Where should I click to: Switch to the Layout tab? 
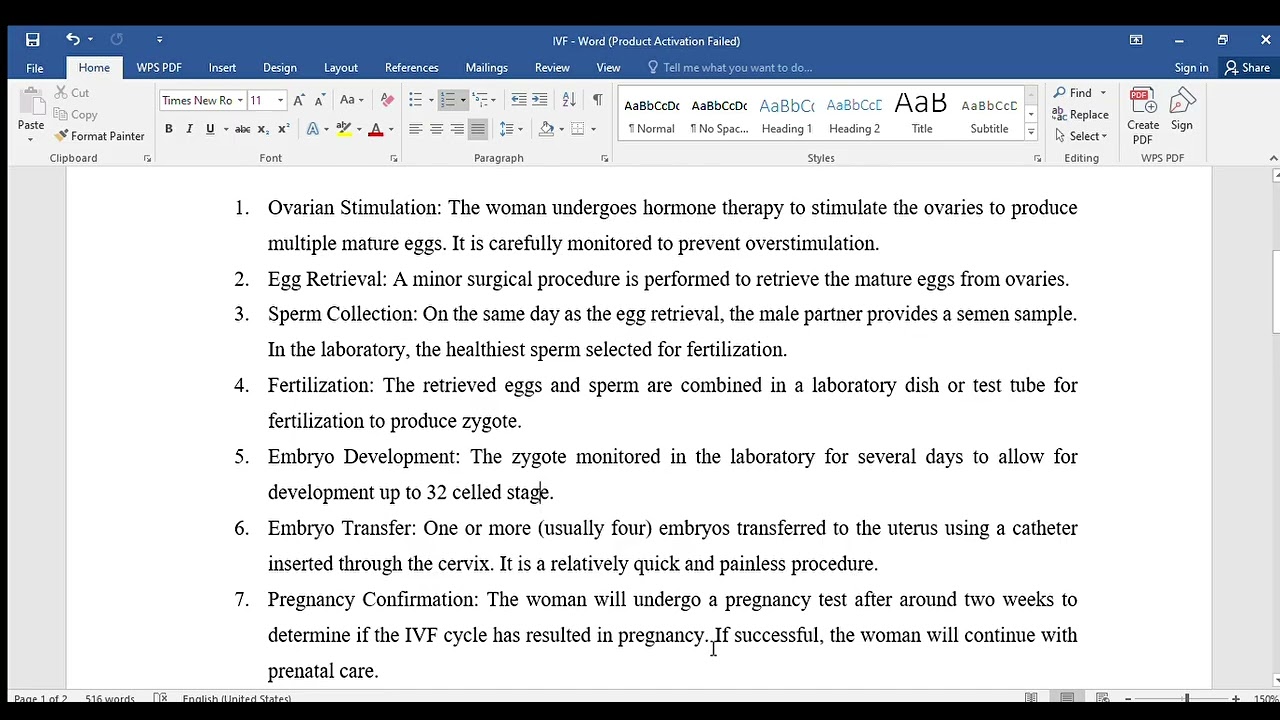(340, 68)
